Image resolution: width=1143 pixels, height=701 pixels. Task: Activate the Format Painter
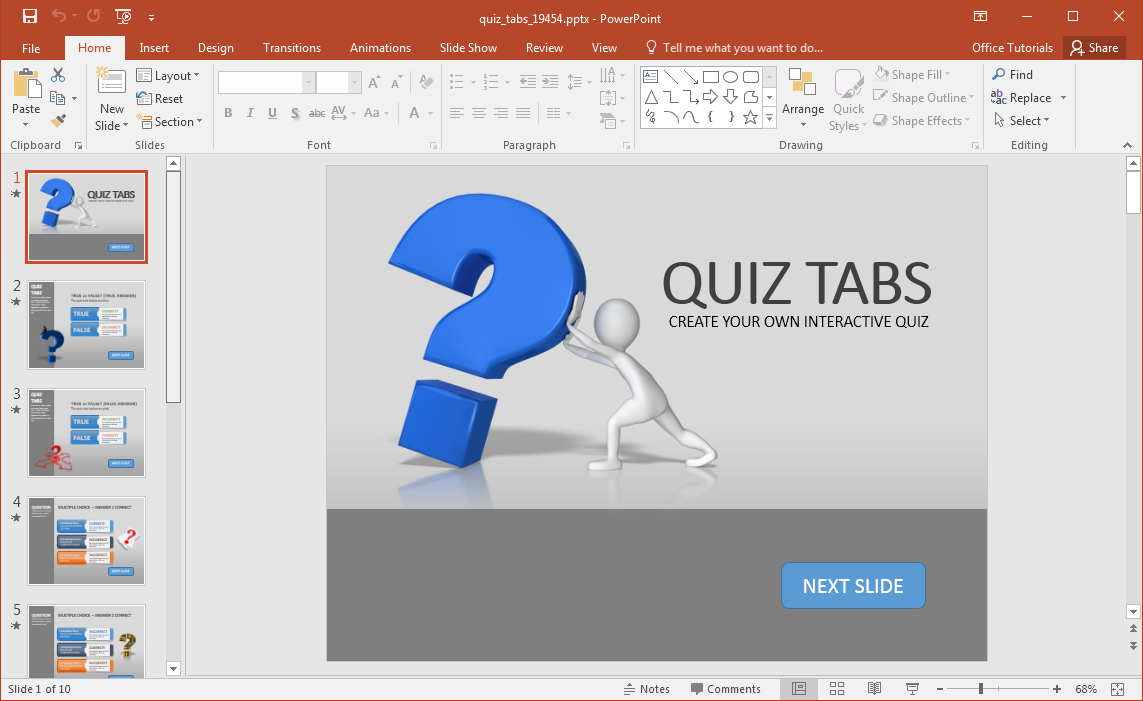pos(60,121)
